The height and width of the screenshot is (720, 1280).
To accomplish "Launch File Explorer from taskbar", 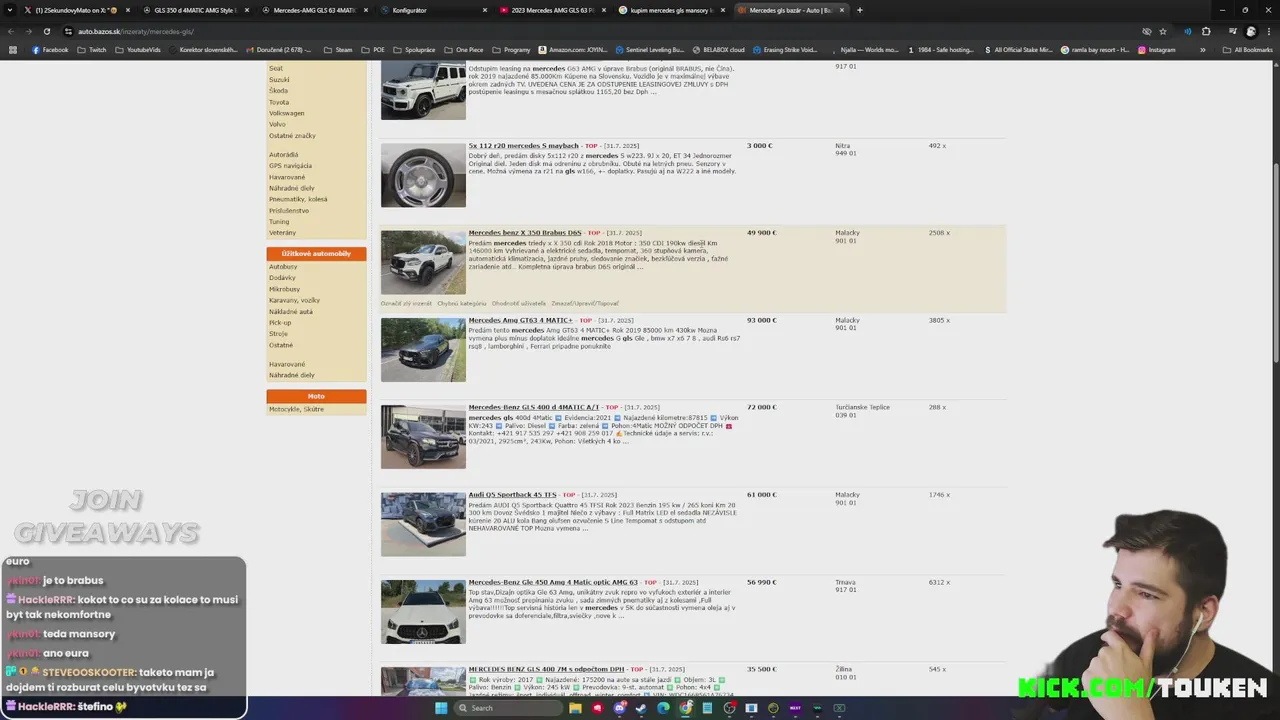I will (575, 708).
